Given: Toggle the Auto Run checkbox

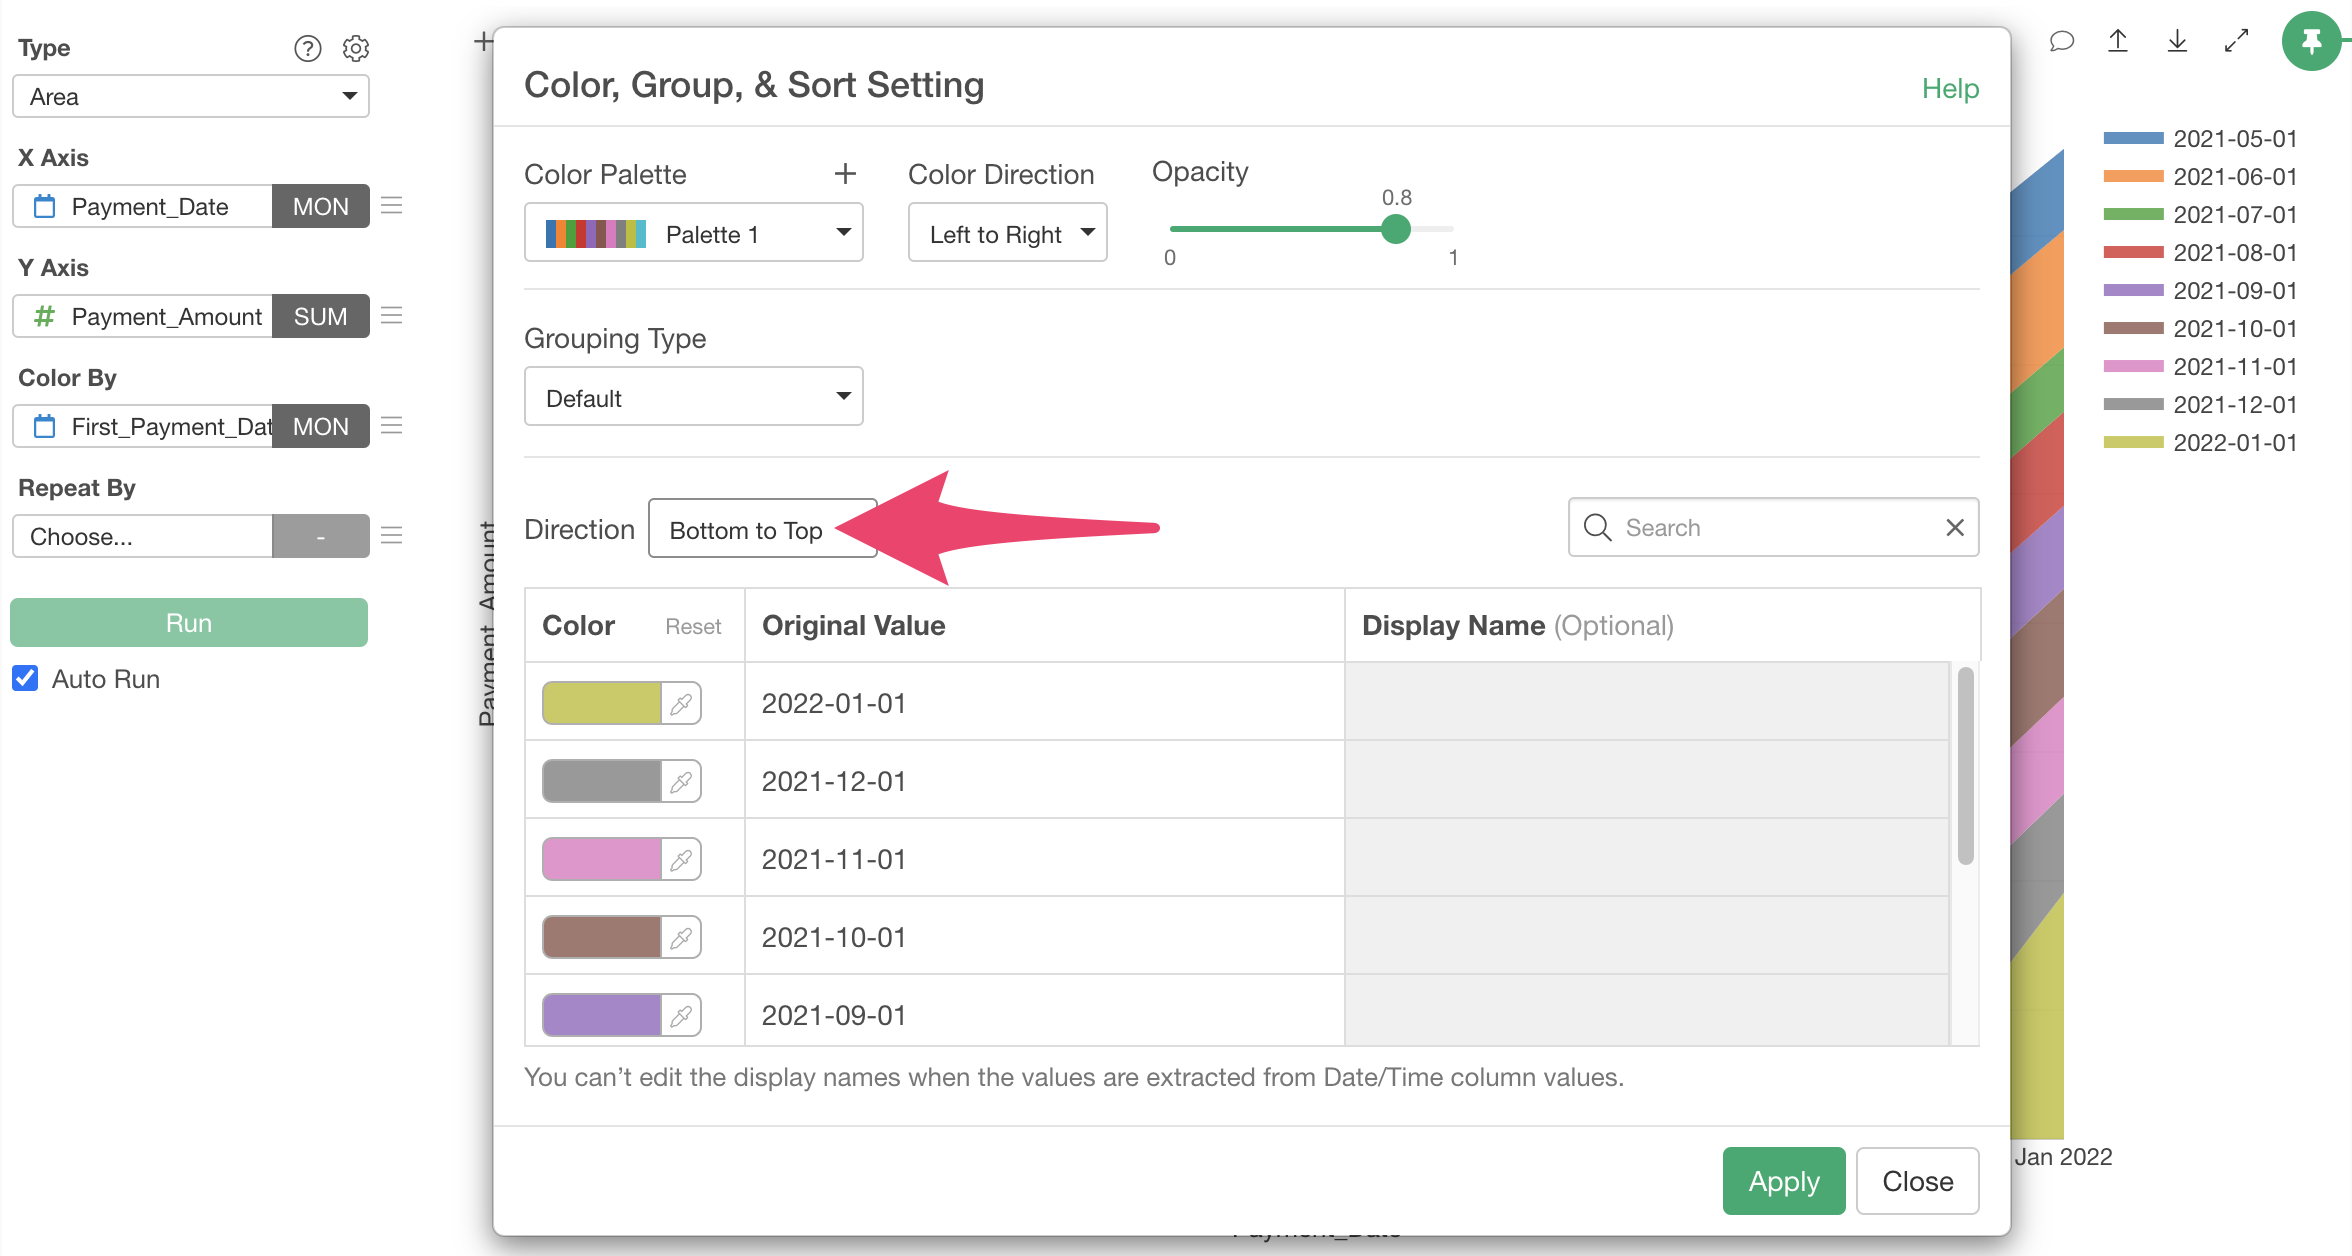Looking at the screenshot, I should click(26, 679).
